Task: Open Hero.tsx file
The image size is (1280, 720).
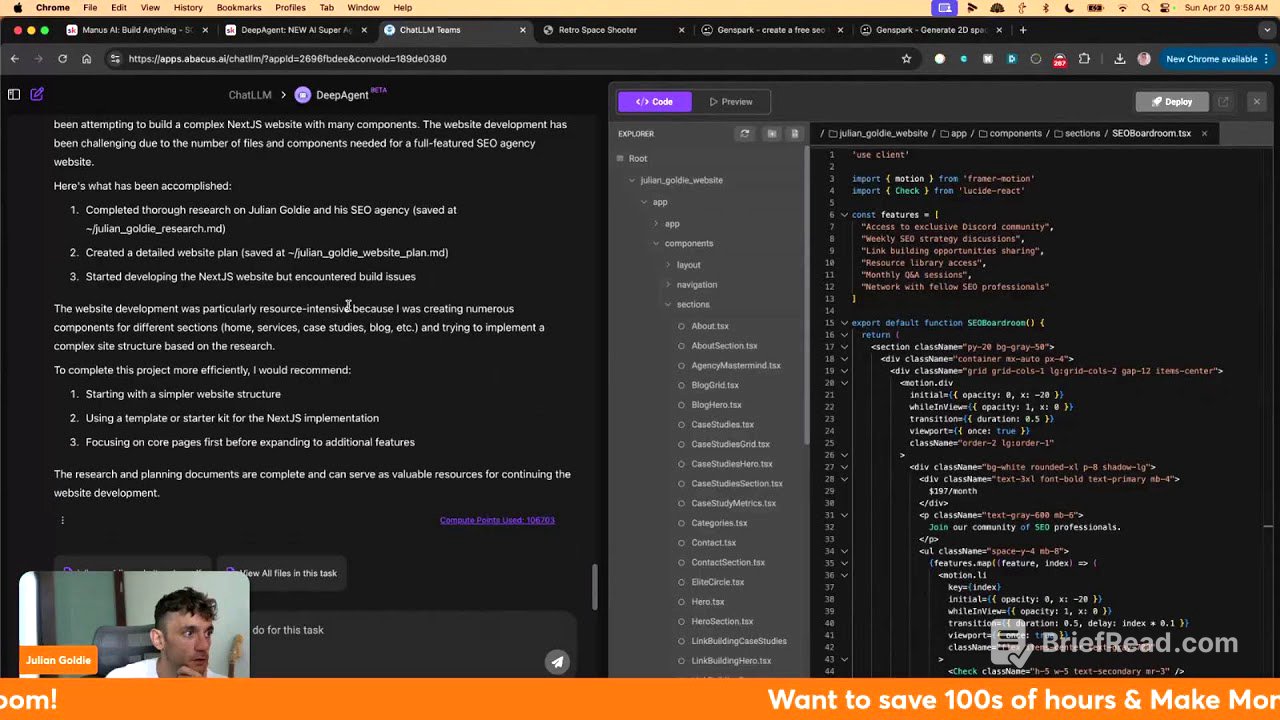Action: coord(707,602)
